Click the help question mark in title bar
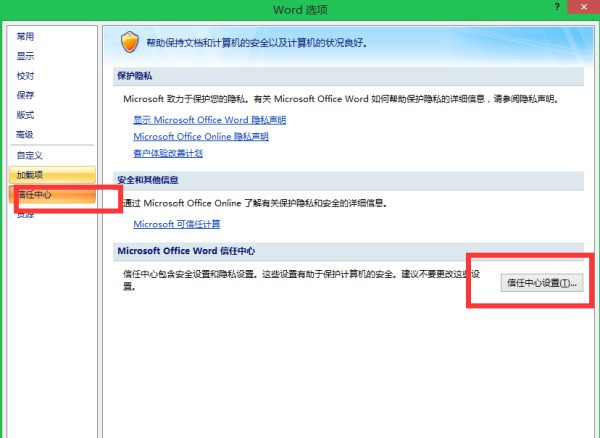600x438 pixels. point(557,8)
